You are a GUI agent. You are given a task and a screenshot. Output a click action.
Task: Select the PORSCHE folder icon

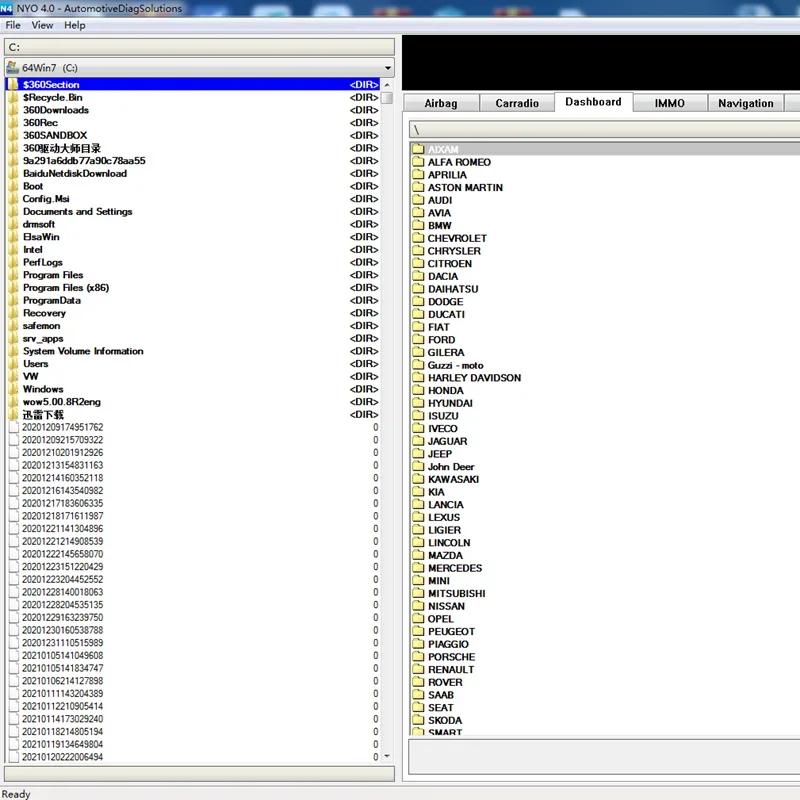pos(419,657)
